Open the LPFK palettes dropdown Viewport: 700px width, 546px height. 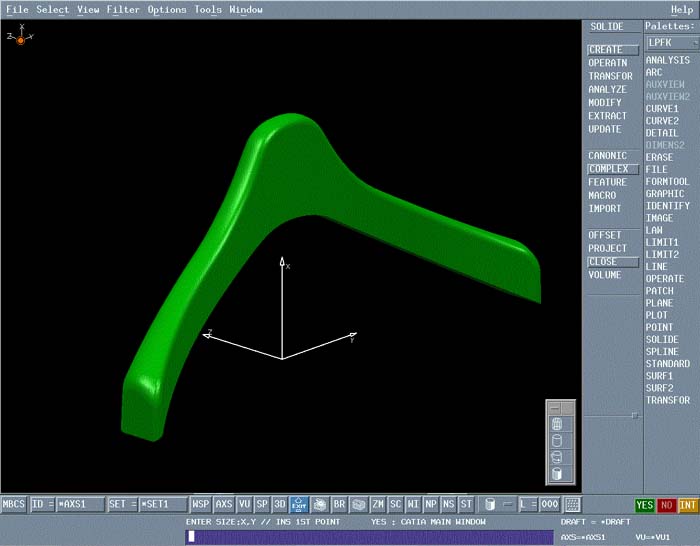point(669,43)
